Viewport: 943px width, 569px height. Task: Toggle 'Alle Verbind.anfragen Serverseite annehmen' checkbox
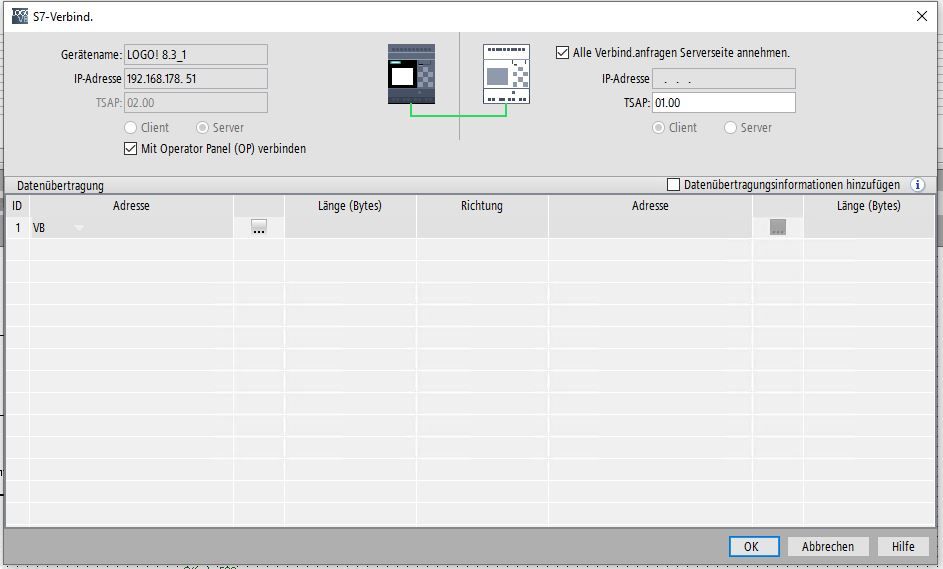(x=562, y=53)
